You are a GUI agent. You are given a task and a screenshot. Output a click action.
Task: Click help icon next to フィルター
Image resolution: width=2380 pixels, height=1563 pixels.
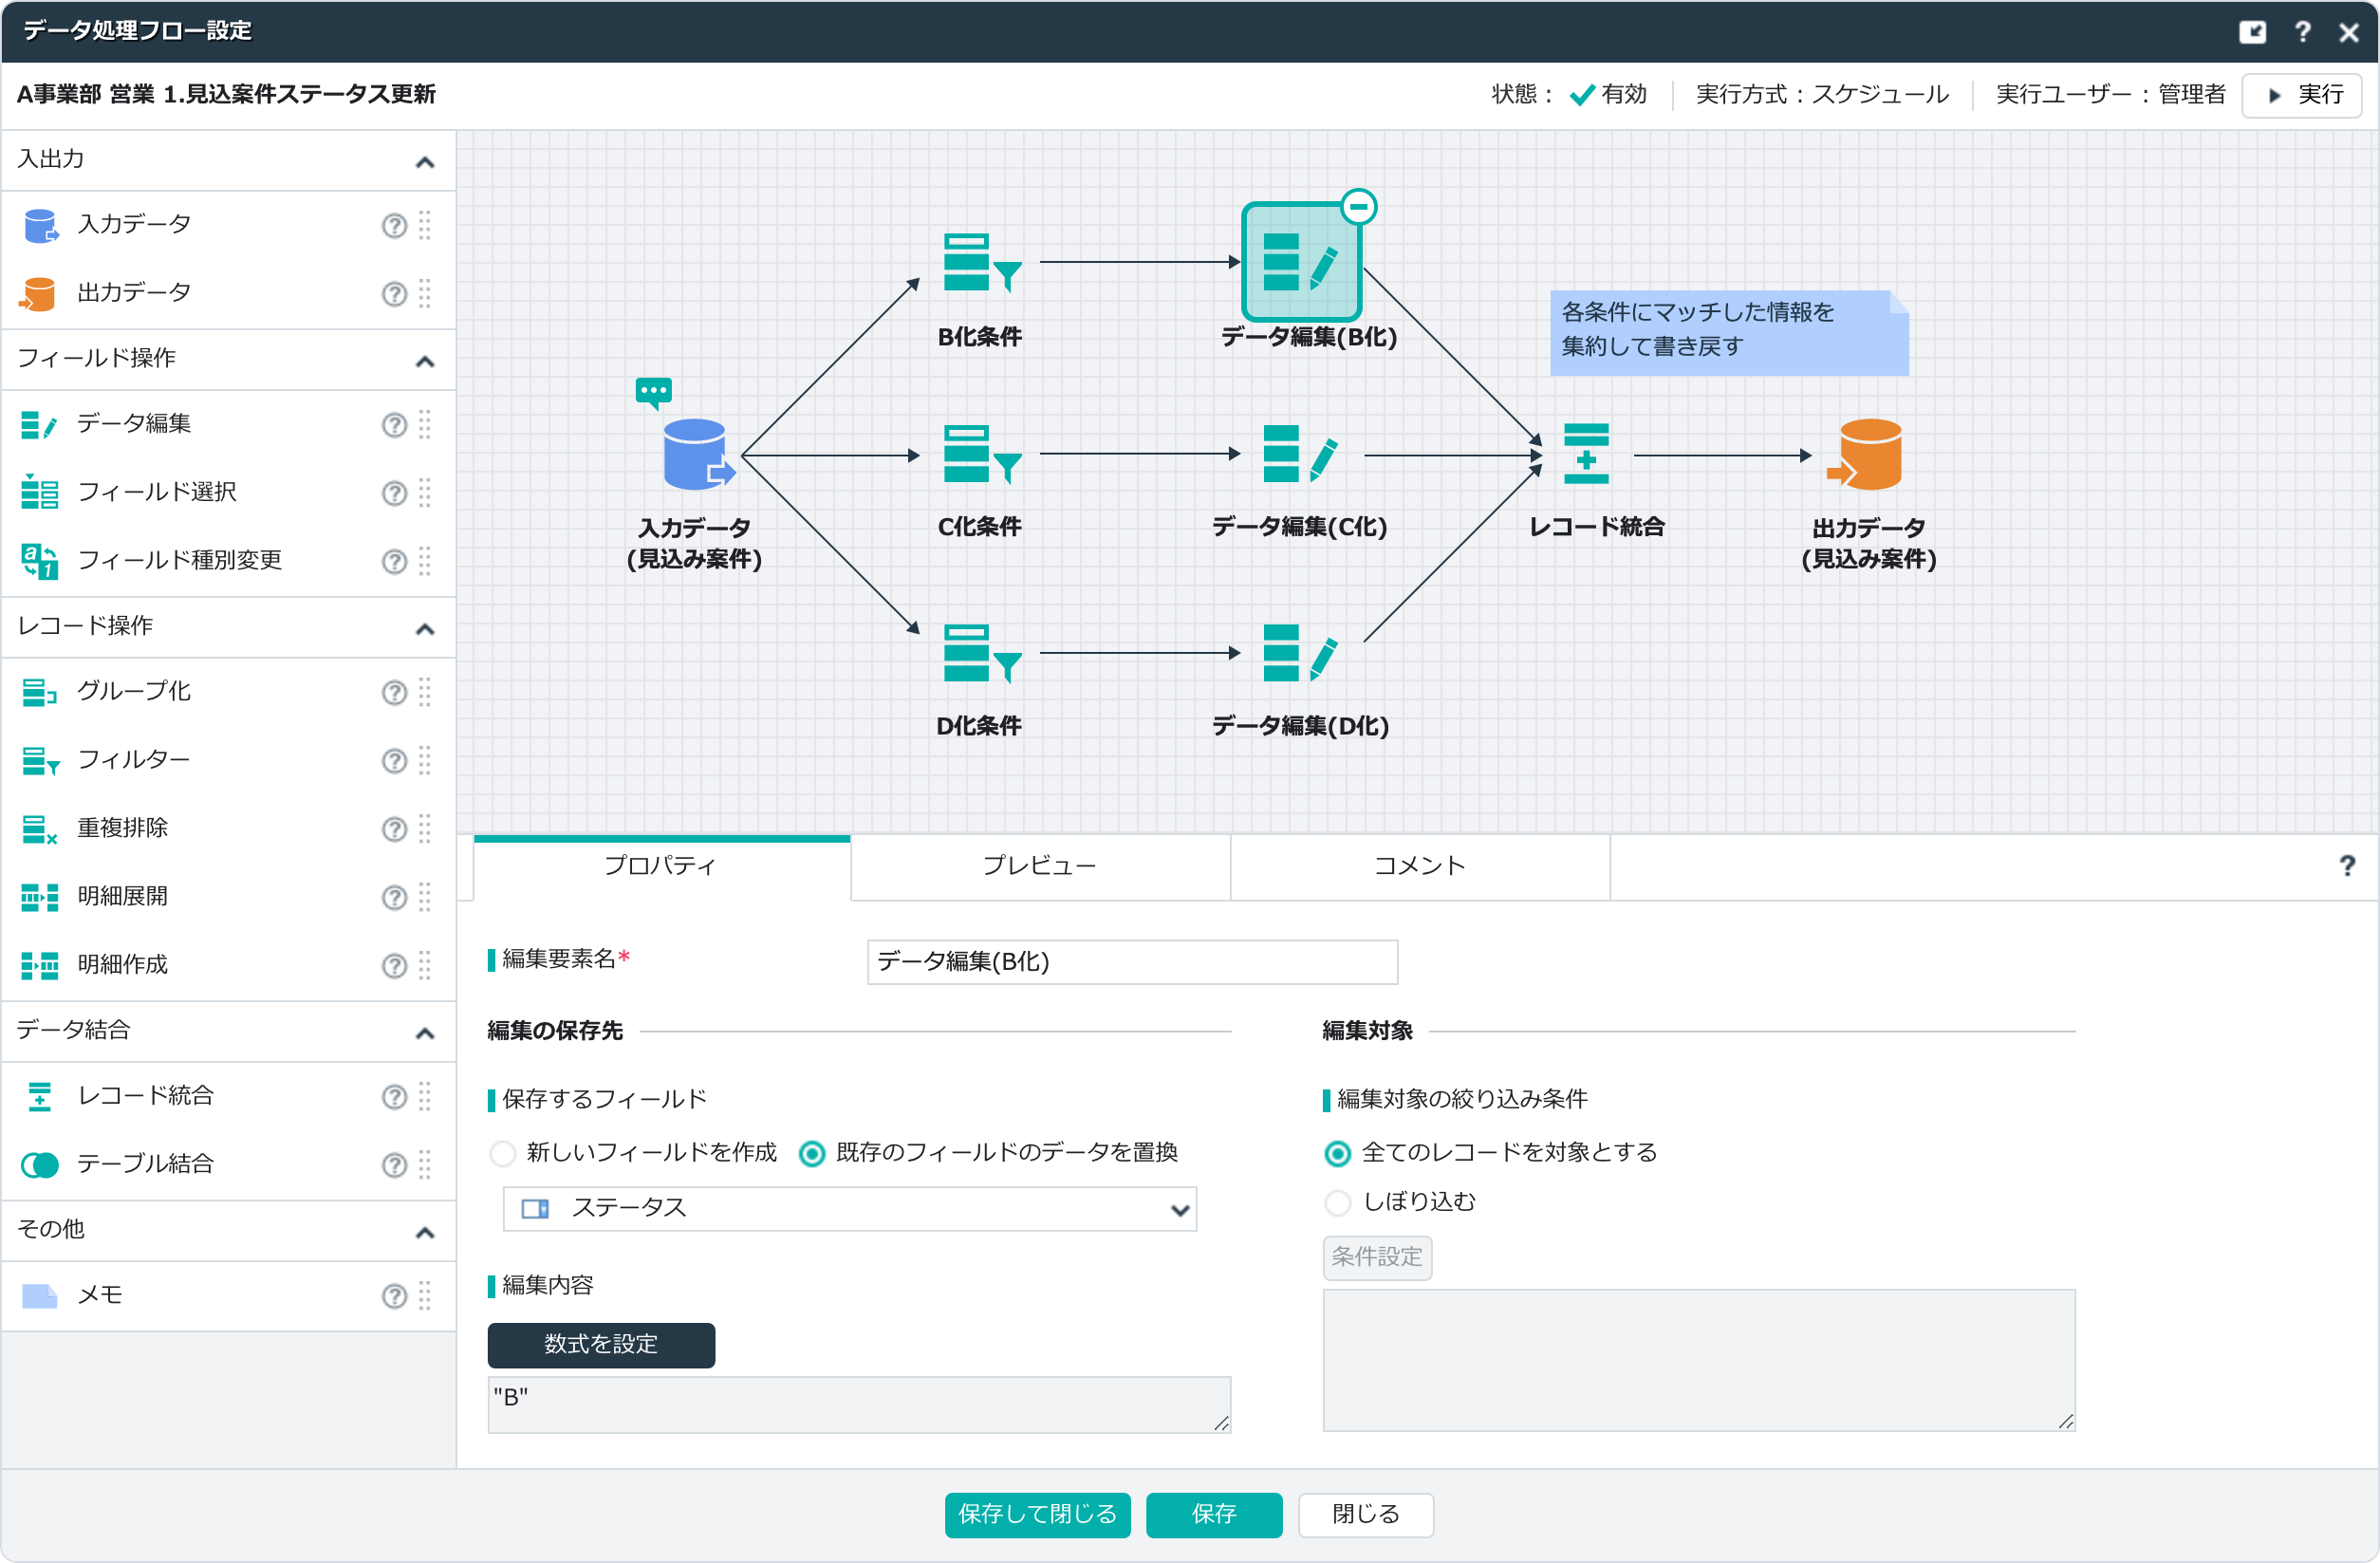(394, 761)
